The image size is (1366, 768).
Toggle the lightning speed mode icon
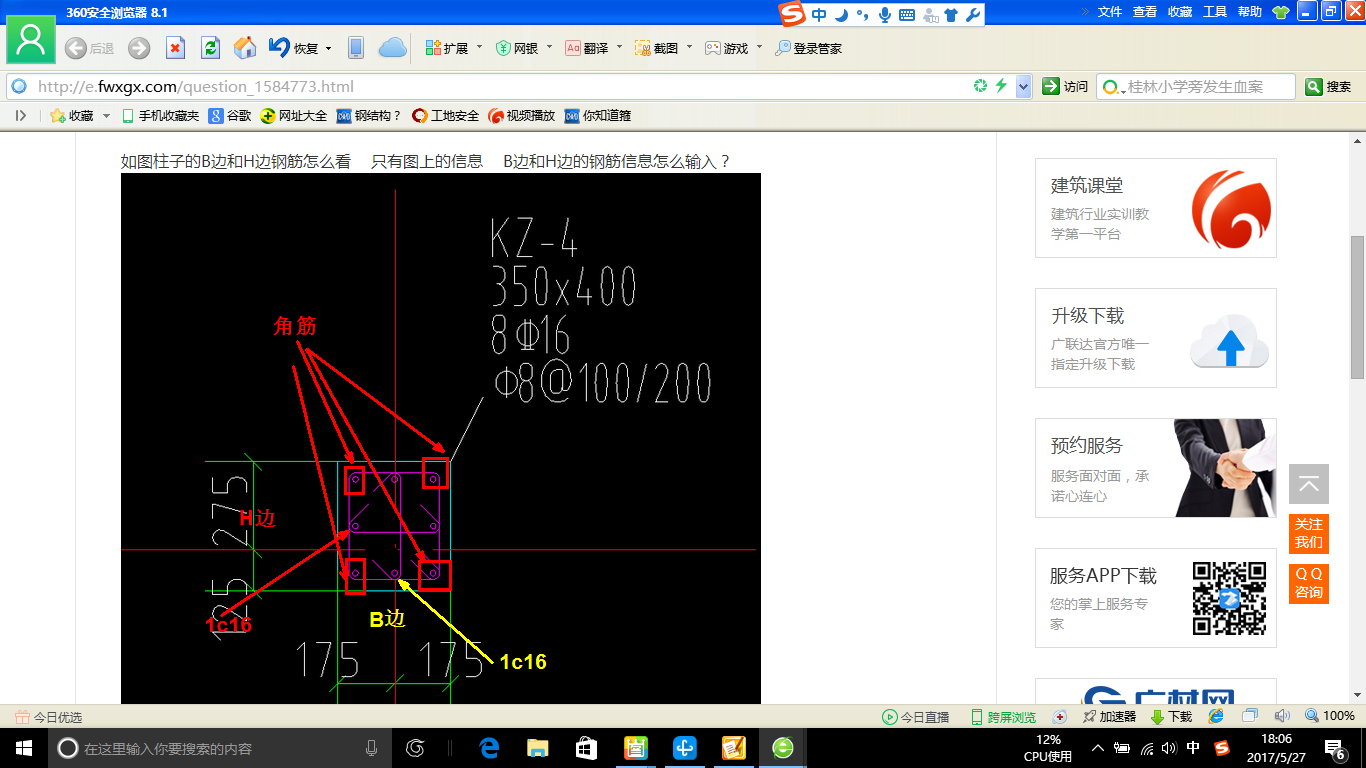pos(1000,86)
